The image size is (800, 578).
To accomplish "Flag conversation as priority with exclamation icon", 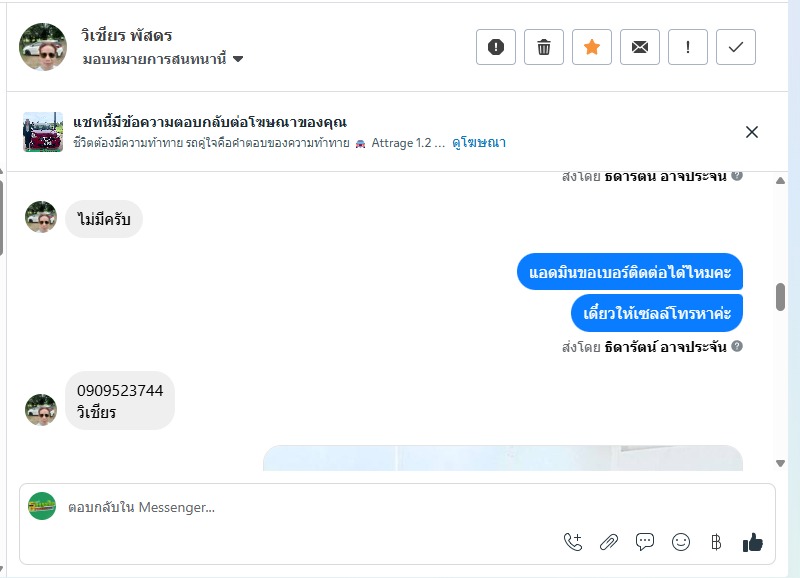I will point(687,47).
